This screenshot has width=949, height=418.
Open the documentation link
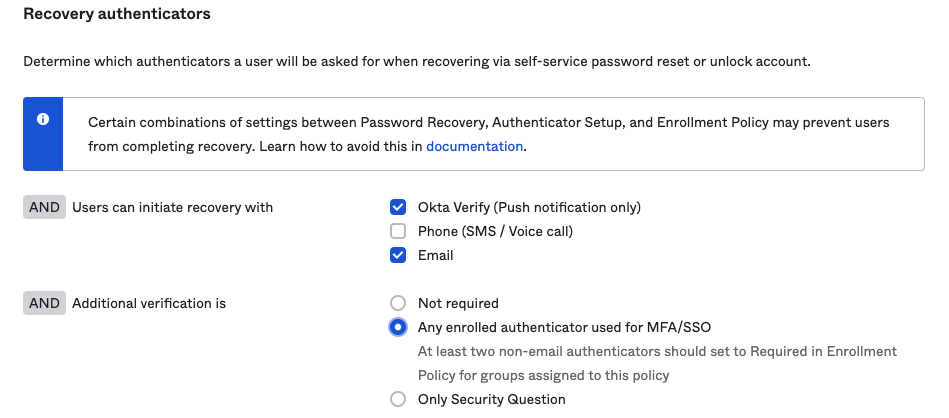tap(474, 146)
